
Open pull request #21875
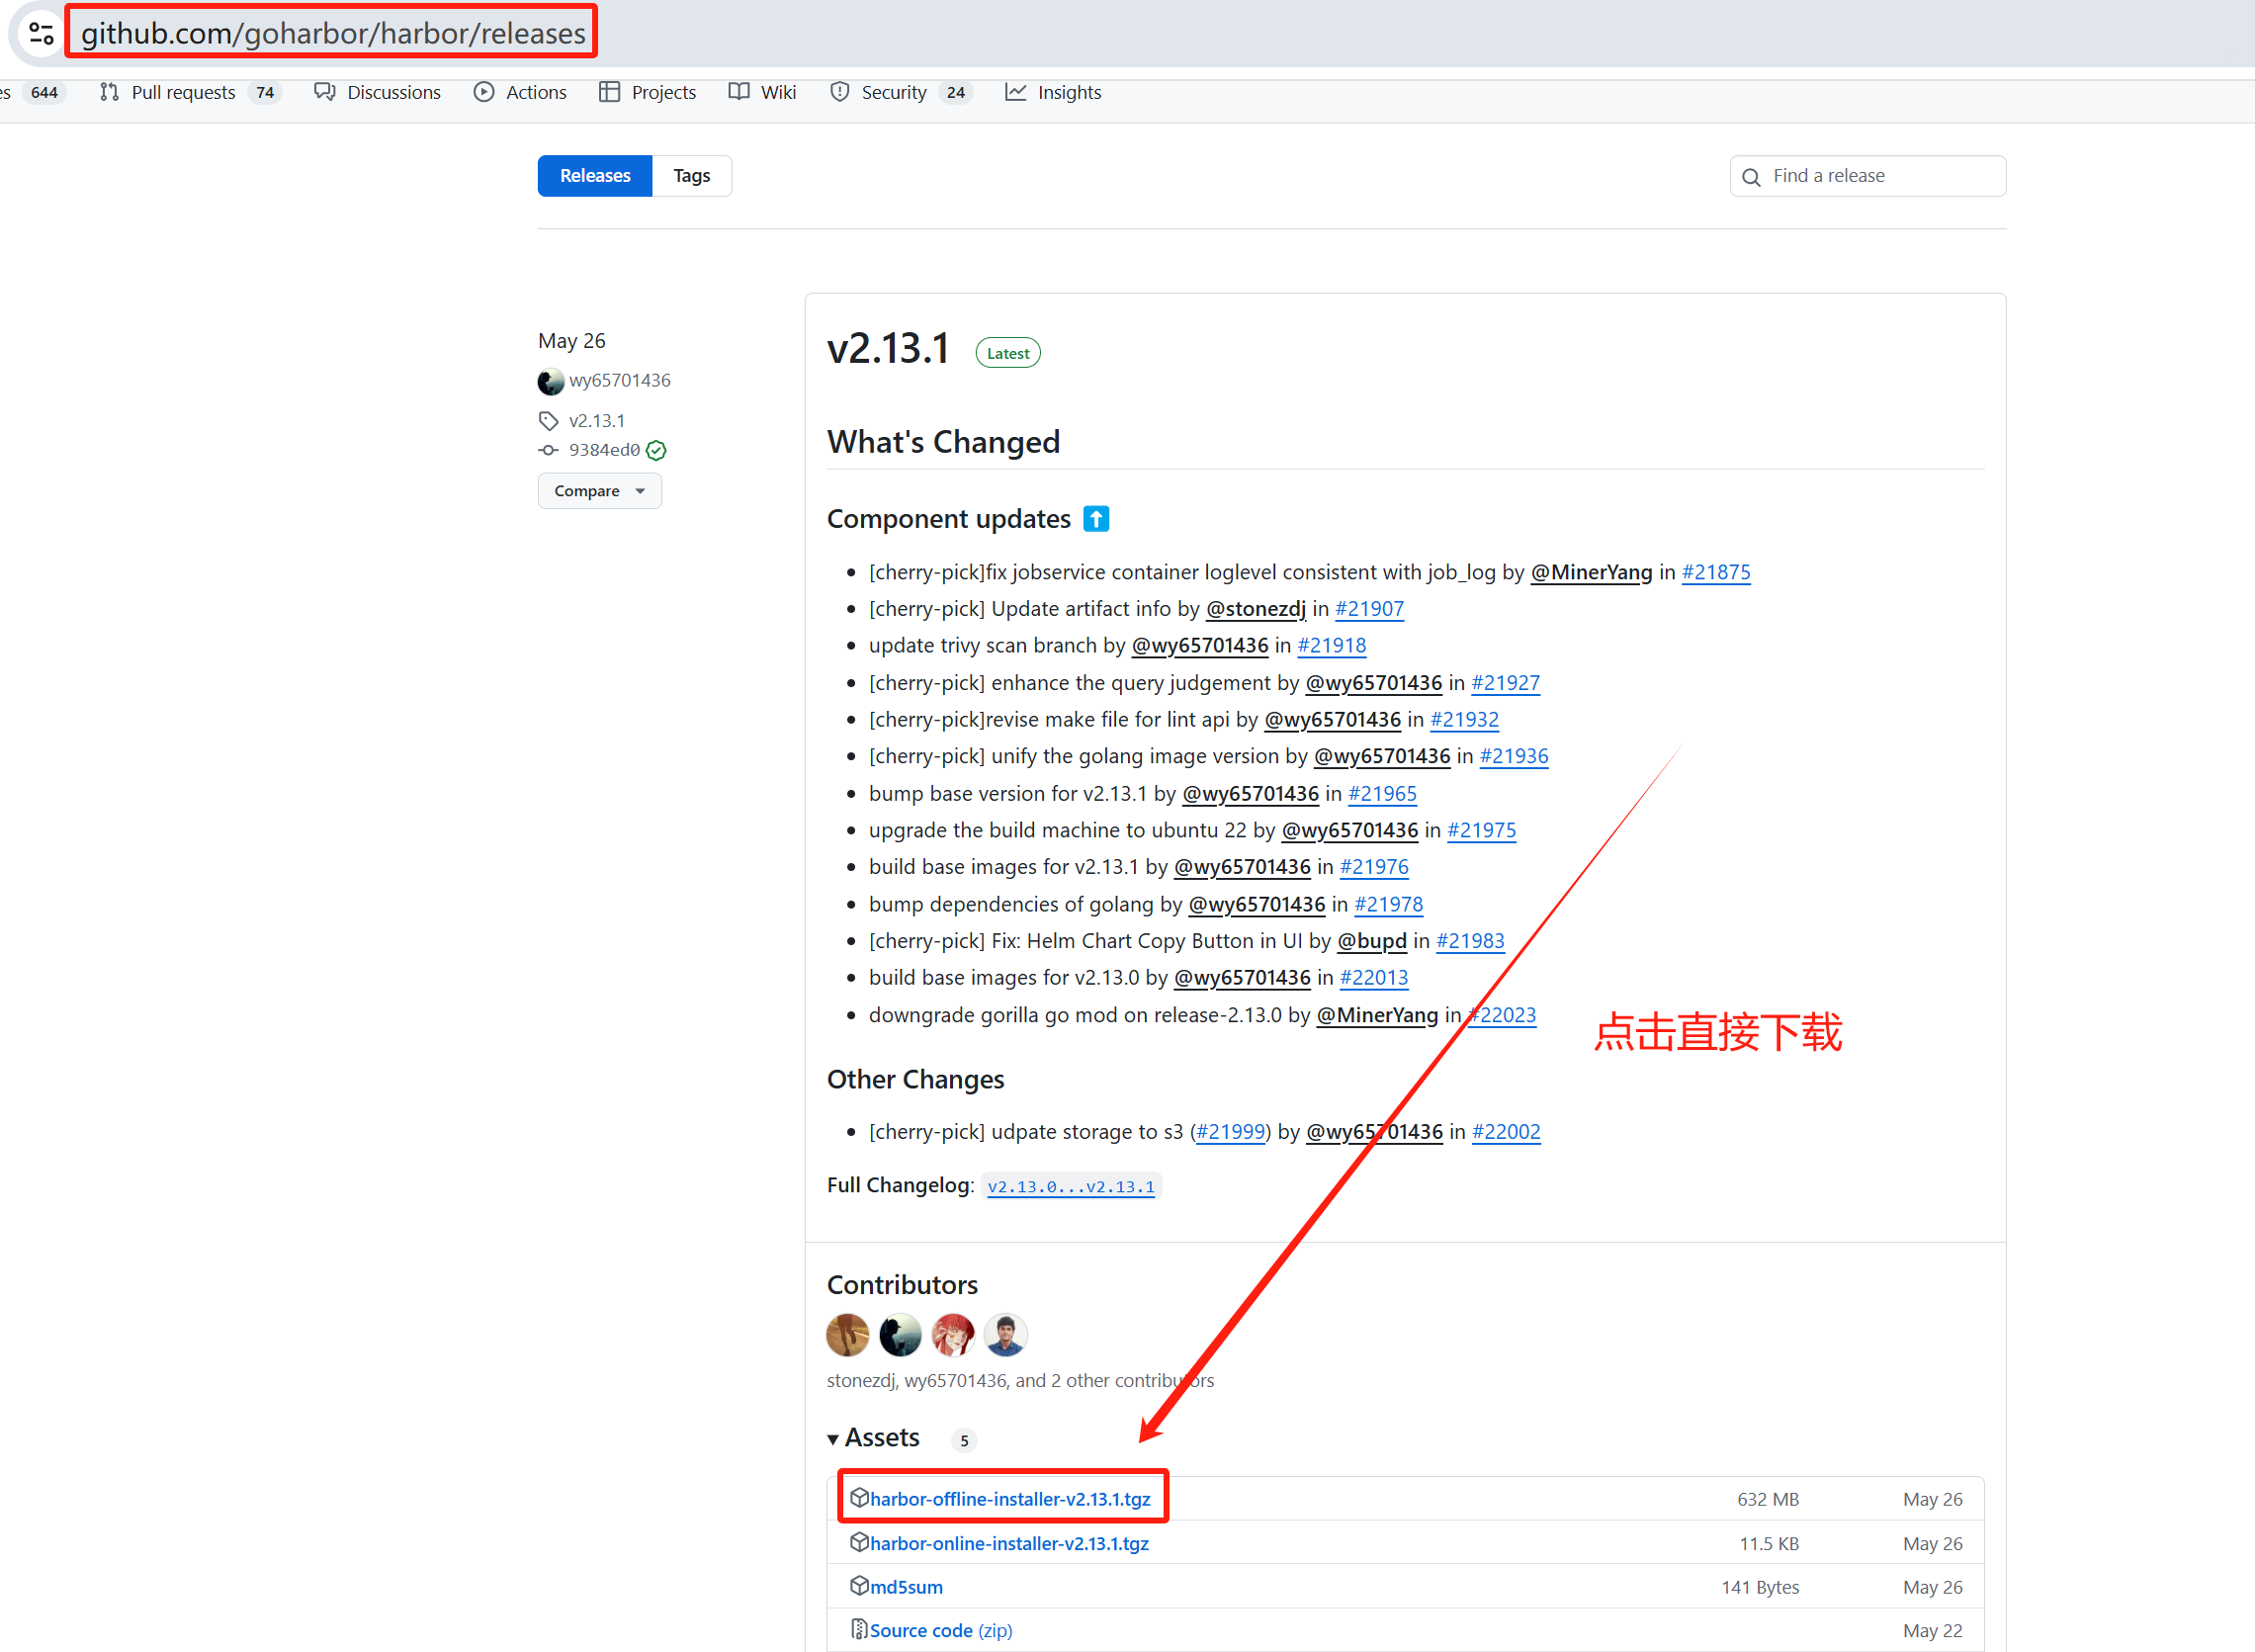point(1716,572)
